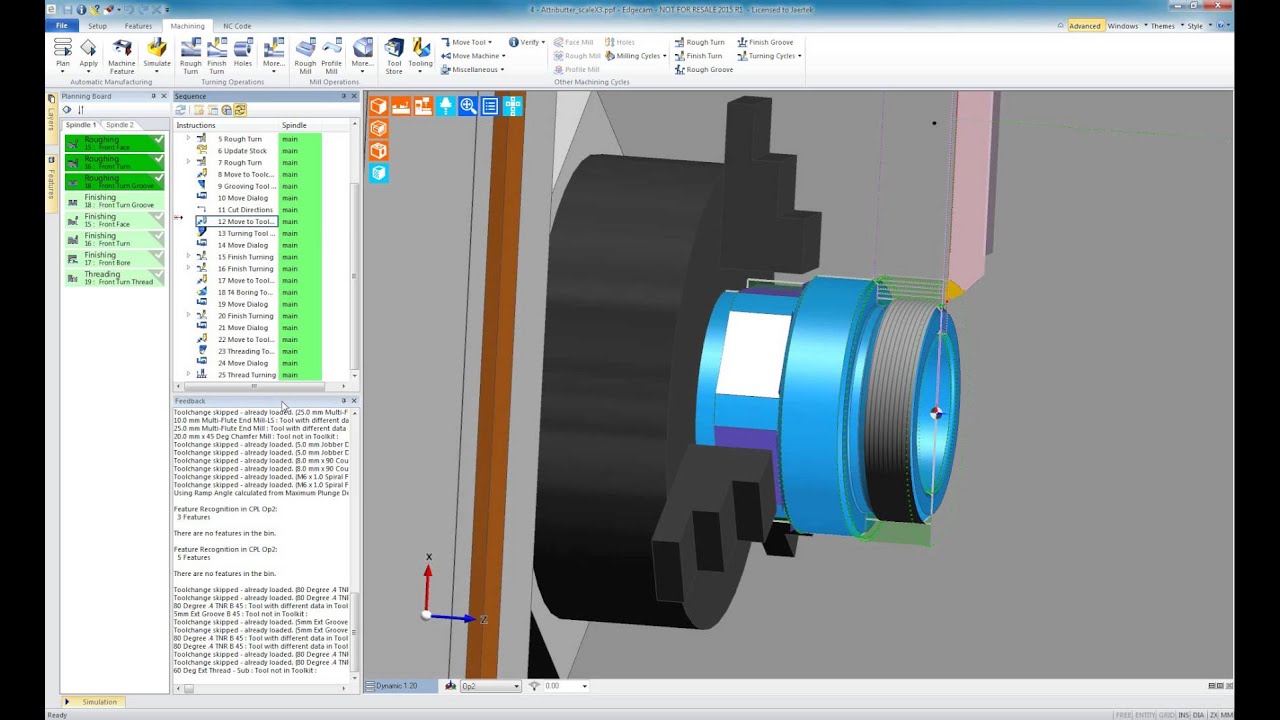Screen dimensions: 1280x720
Task: Click the first Sequence toolbar refresh icon
Action: tap(181, 110)
